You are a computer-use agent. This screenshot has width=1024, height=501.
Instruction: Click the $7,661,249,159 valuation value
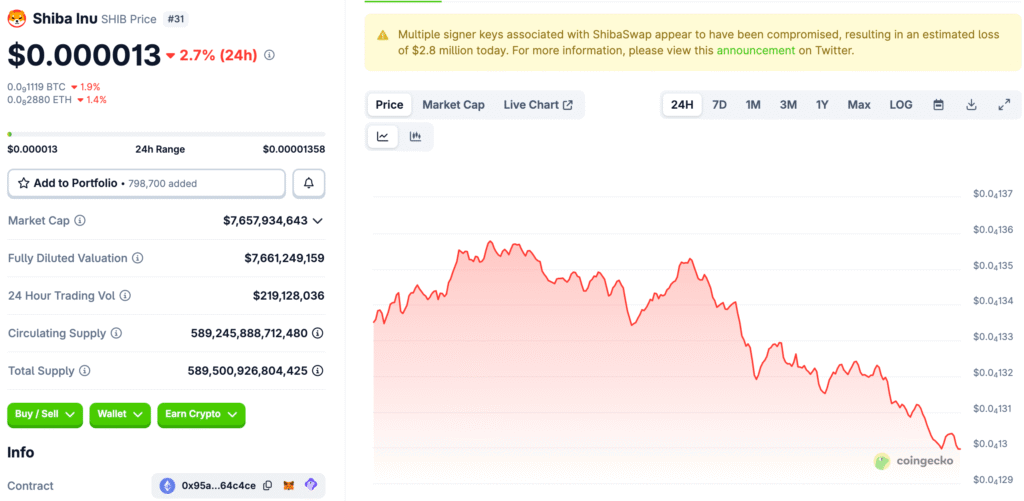coord(284,258)
